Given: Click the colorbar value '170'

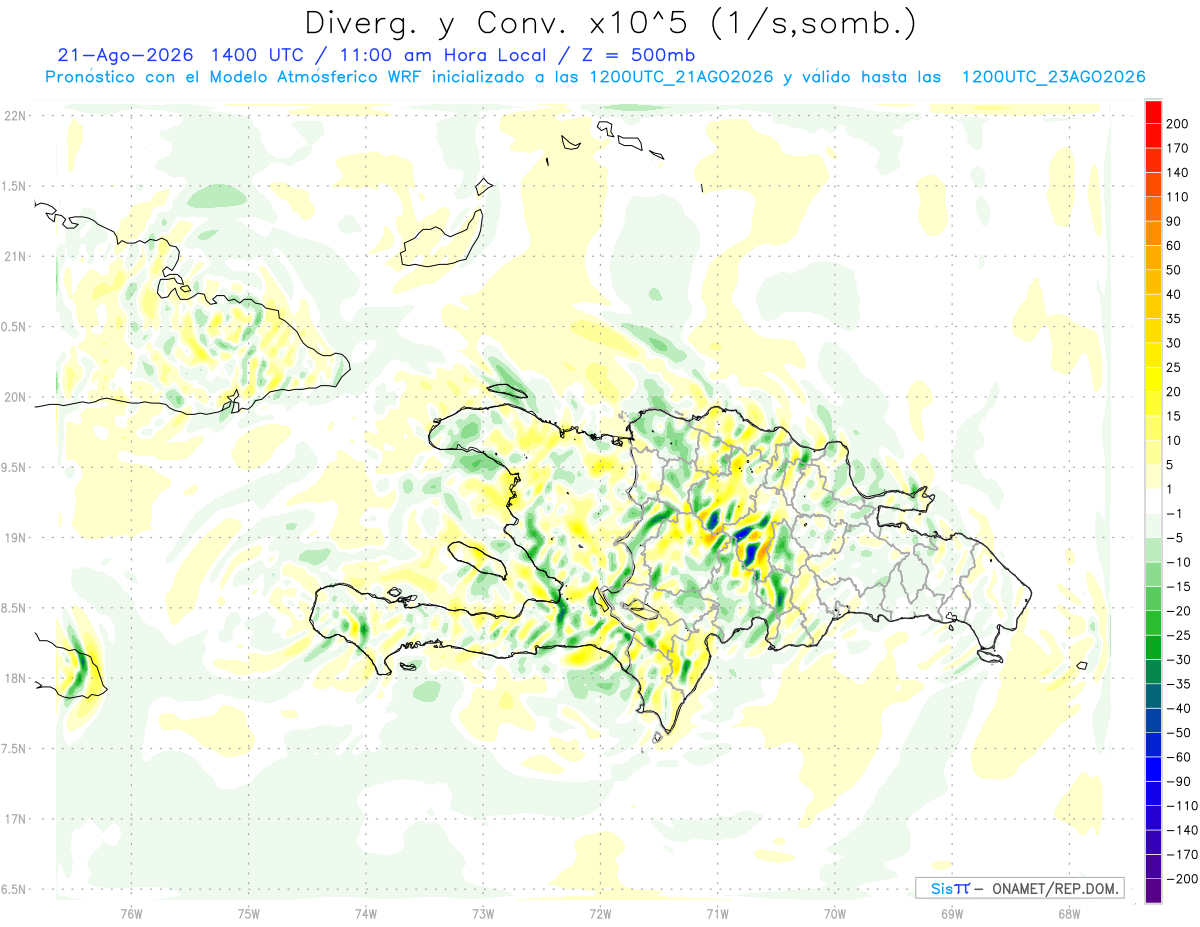Looking at the screenshot, I should pyautogui.click(x=1177, y=148).
